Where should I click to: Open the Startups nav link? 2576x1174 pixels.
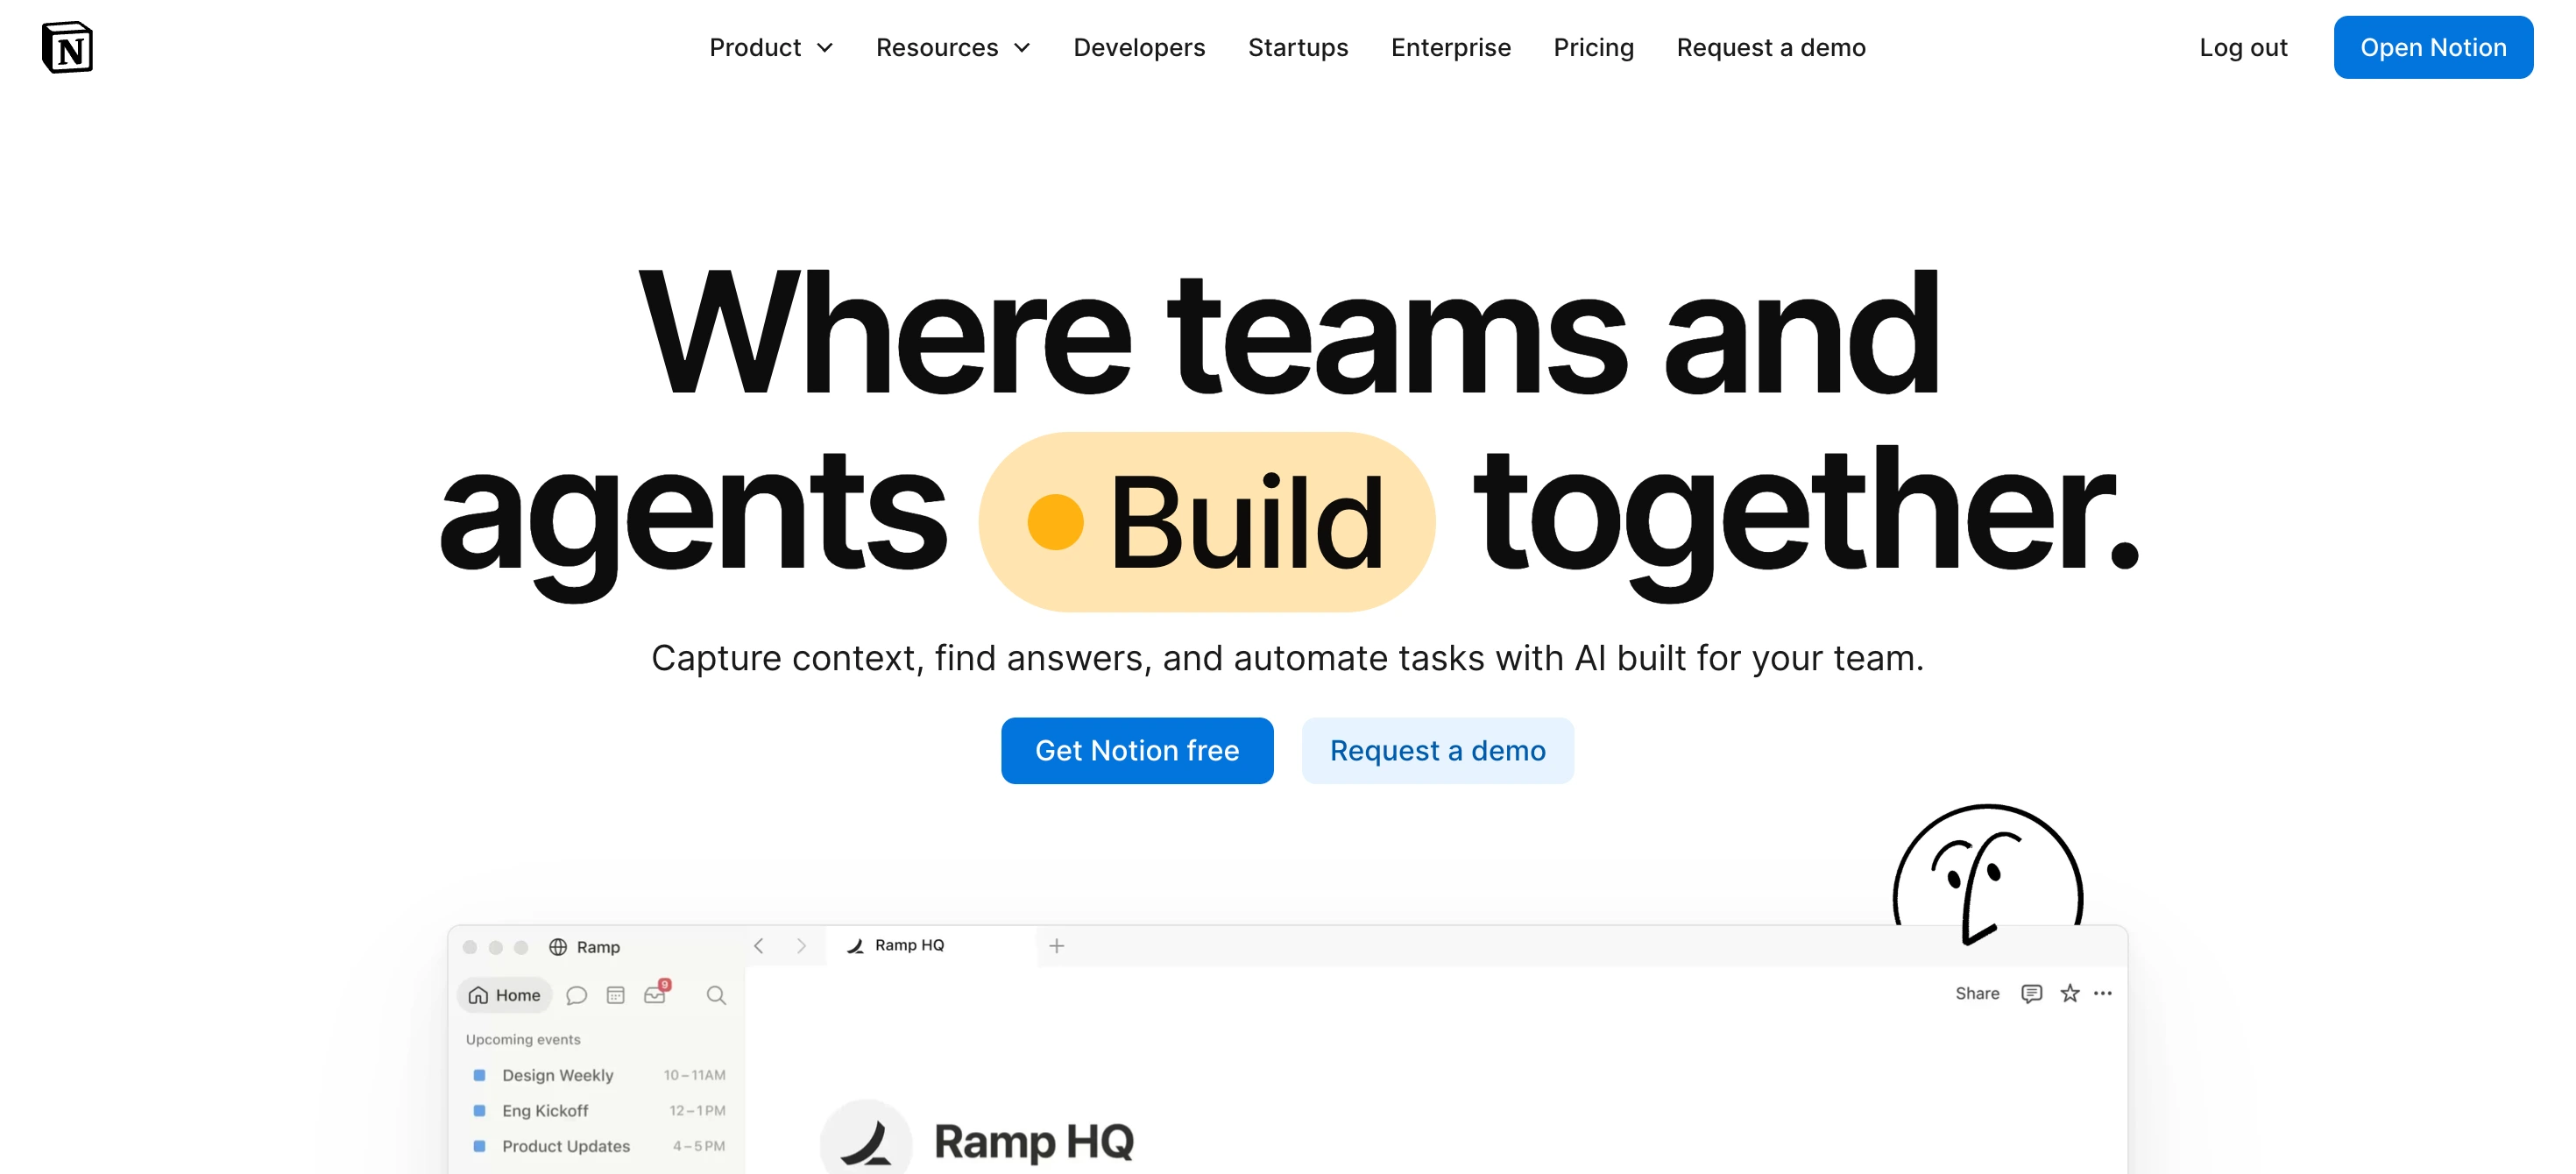(1298, 47)
